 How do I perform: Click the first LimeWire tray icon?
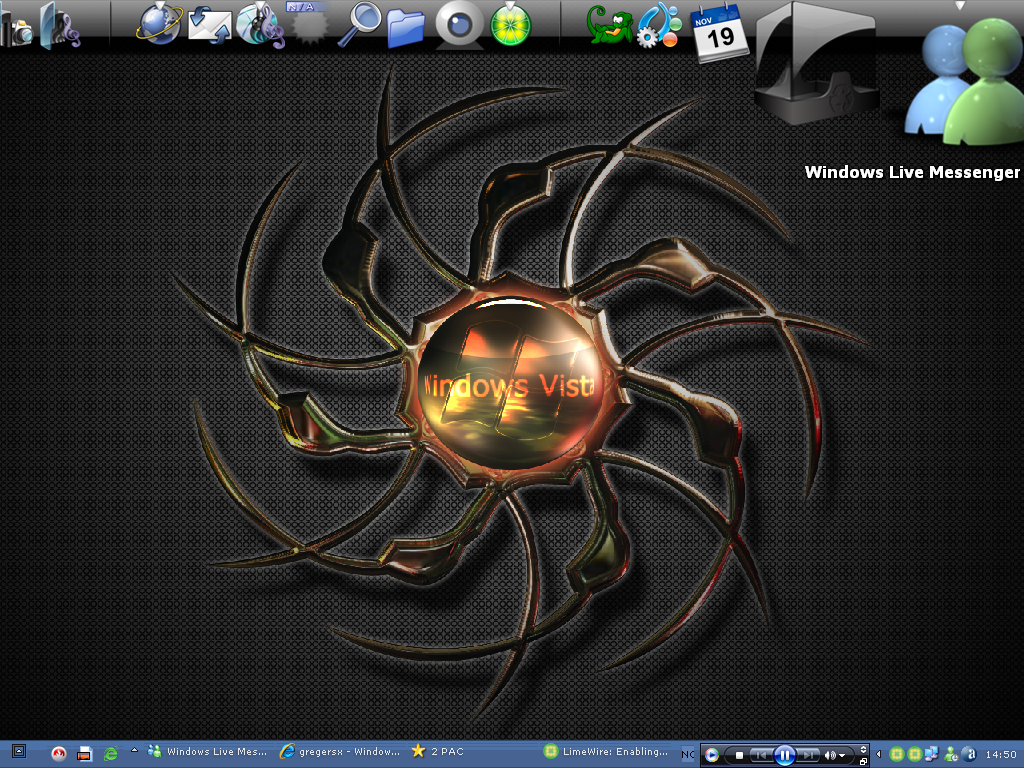(897, 754)
